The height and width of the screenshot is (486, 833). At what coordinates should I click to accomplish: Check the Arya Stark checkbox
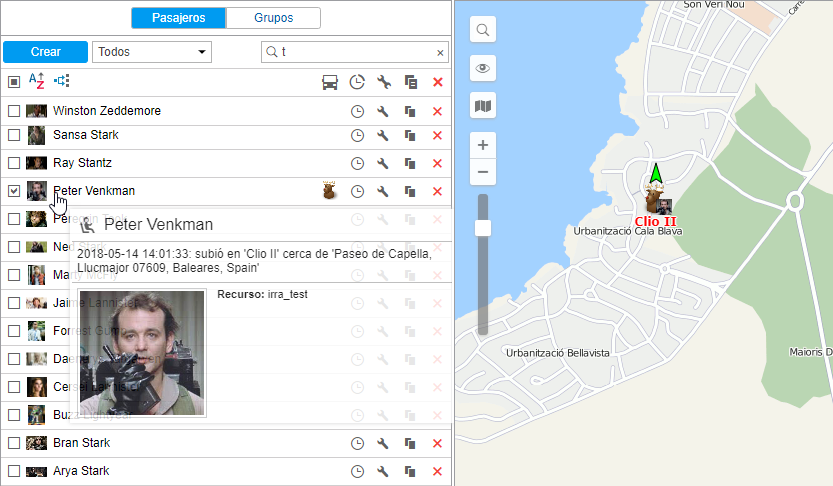[14, 471]
